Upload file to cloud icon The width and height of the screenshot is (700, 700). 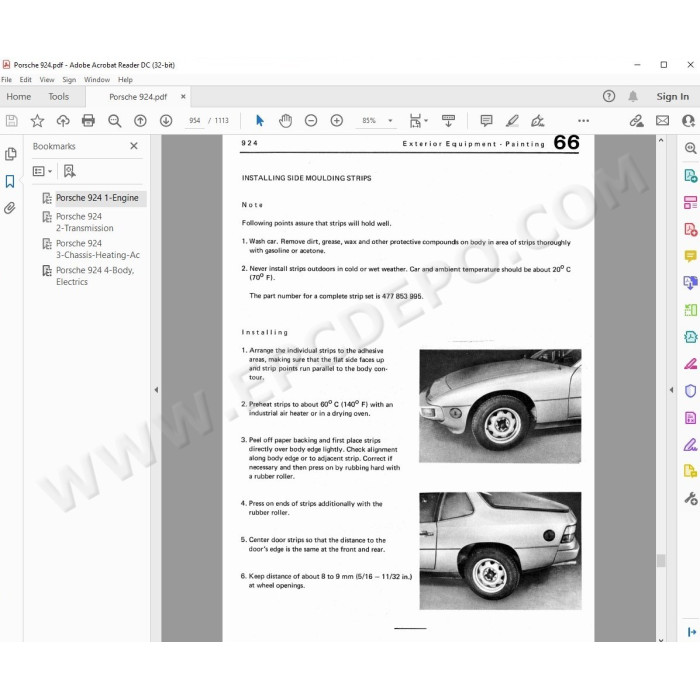click(x=63, y=121)
